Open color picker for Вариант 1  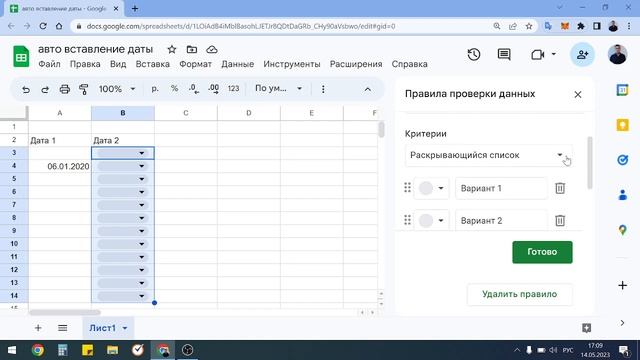click(x=431, y=188)
